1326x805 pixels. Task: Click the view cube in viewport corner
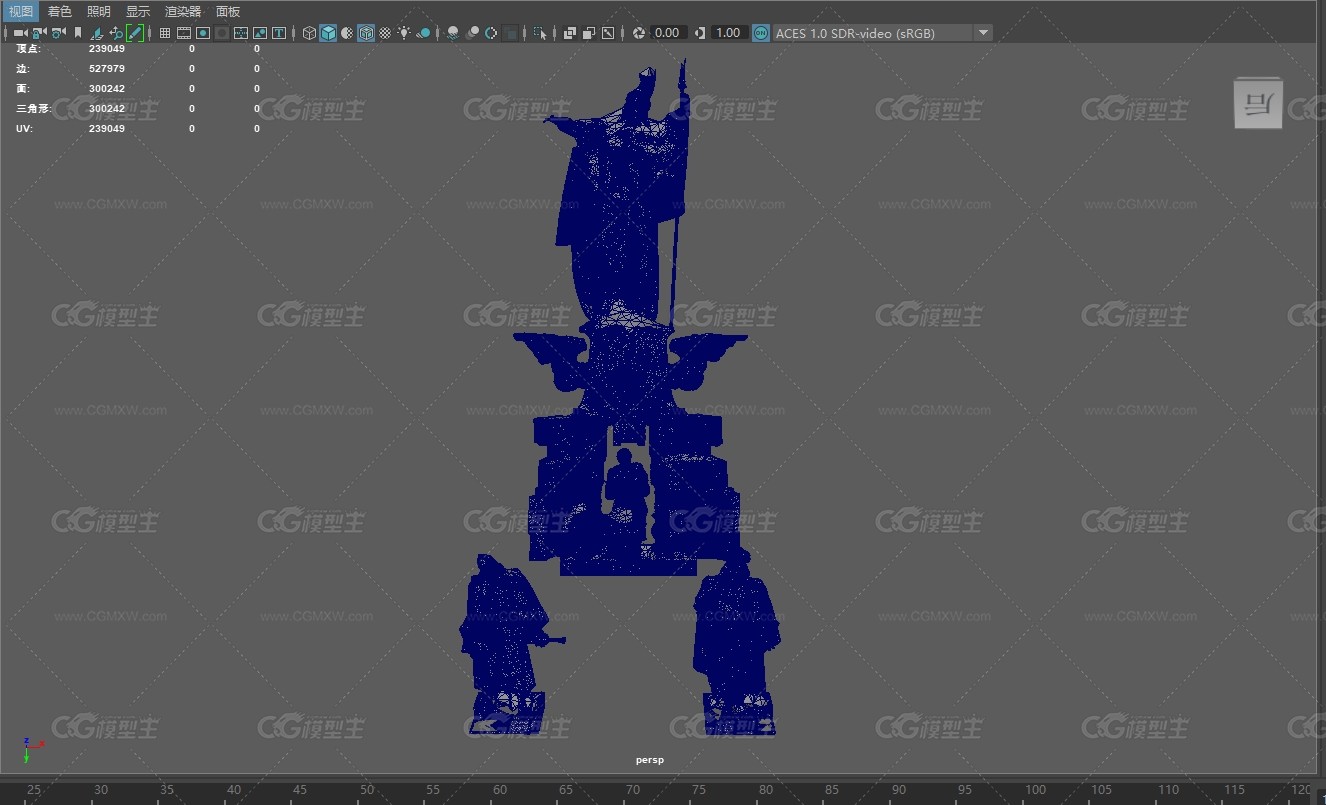[x=1258, y=103]
